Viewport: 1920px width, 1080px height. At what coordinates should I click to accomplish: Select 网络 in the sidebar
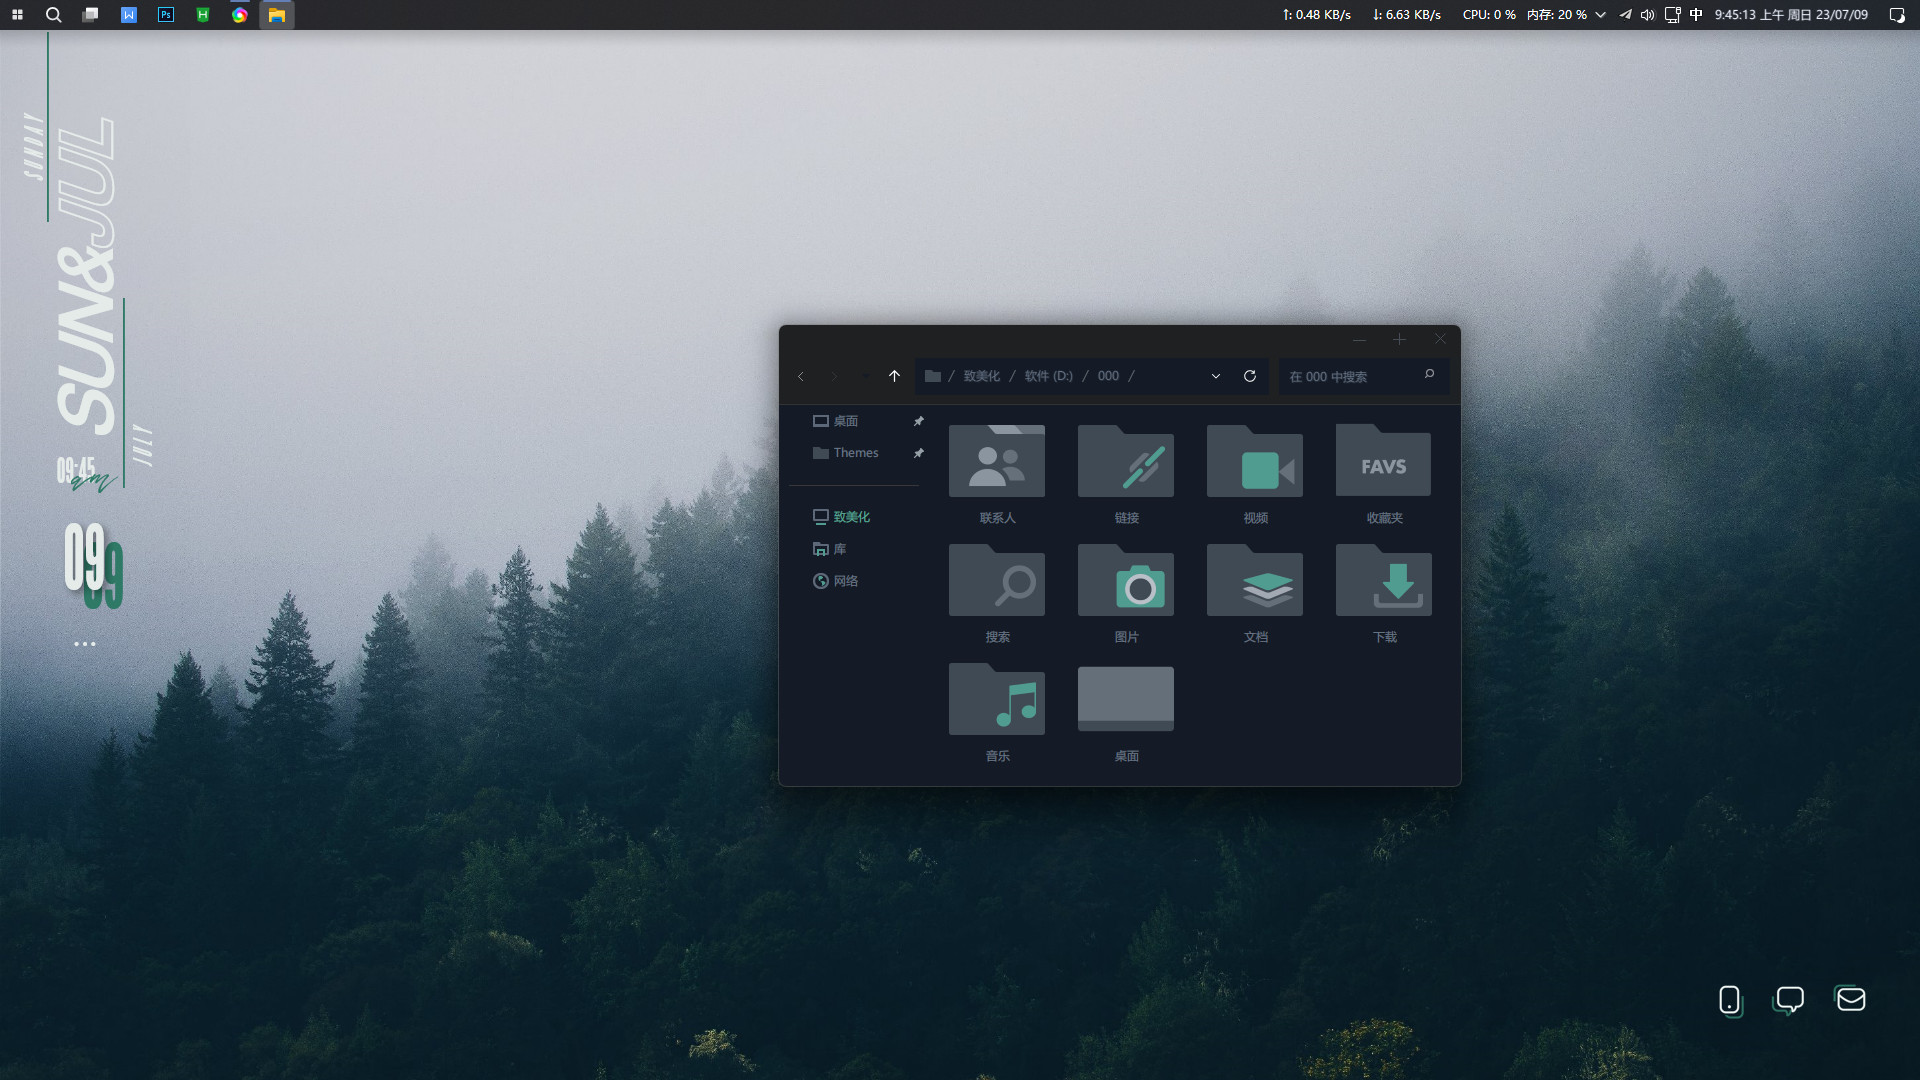point(847,580)
